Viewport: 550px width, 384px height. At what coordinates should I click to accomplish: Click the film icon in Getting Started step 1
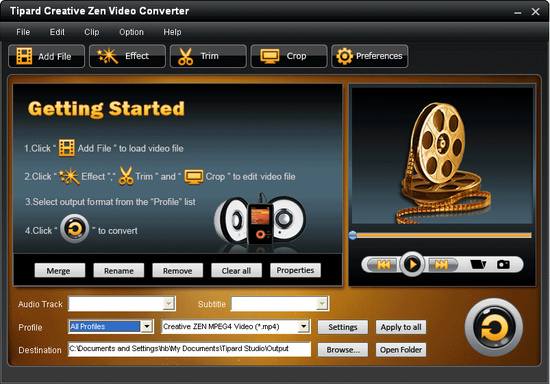click(x=67, y=148)
